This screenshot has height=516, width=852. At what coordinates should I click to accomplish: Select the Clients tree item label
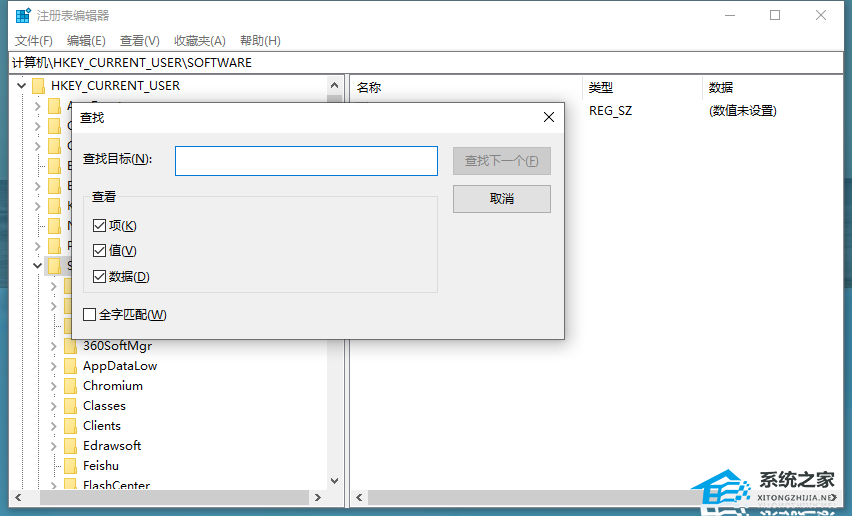click(x=102, y=426)
